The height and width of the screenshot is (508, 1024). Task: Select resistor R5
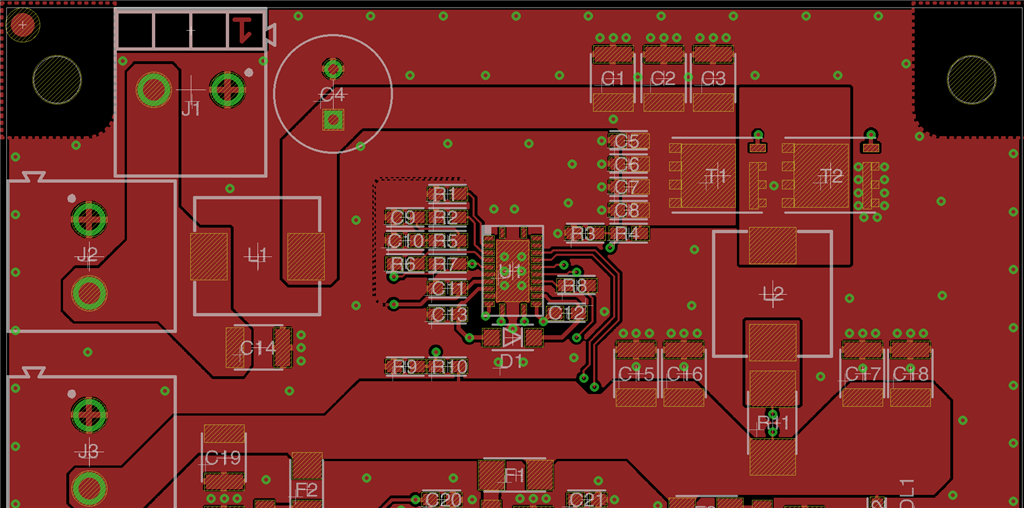[x=447, y=240]
